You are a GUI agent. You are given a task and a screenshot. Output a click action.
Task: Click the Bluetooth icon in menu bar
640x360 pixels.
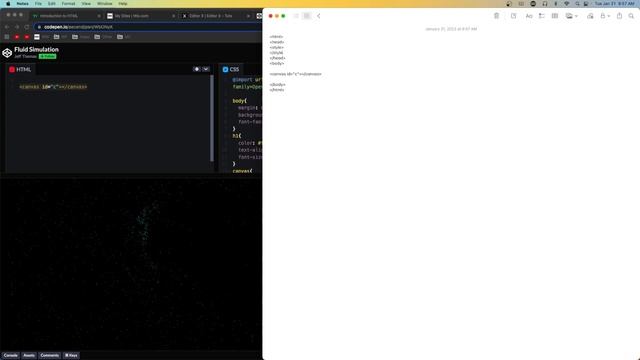click(x=556, y=4)
